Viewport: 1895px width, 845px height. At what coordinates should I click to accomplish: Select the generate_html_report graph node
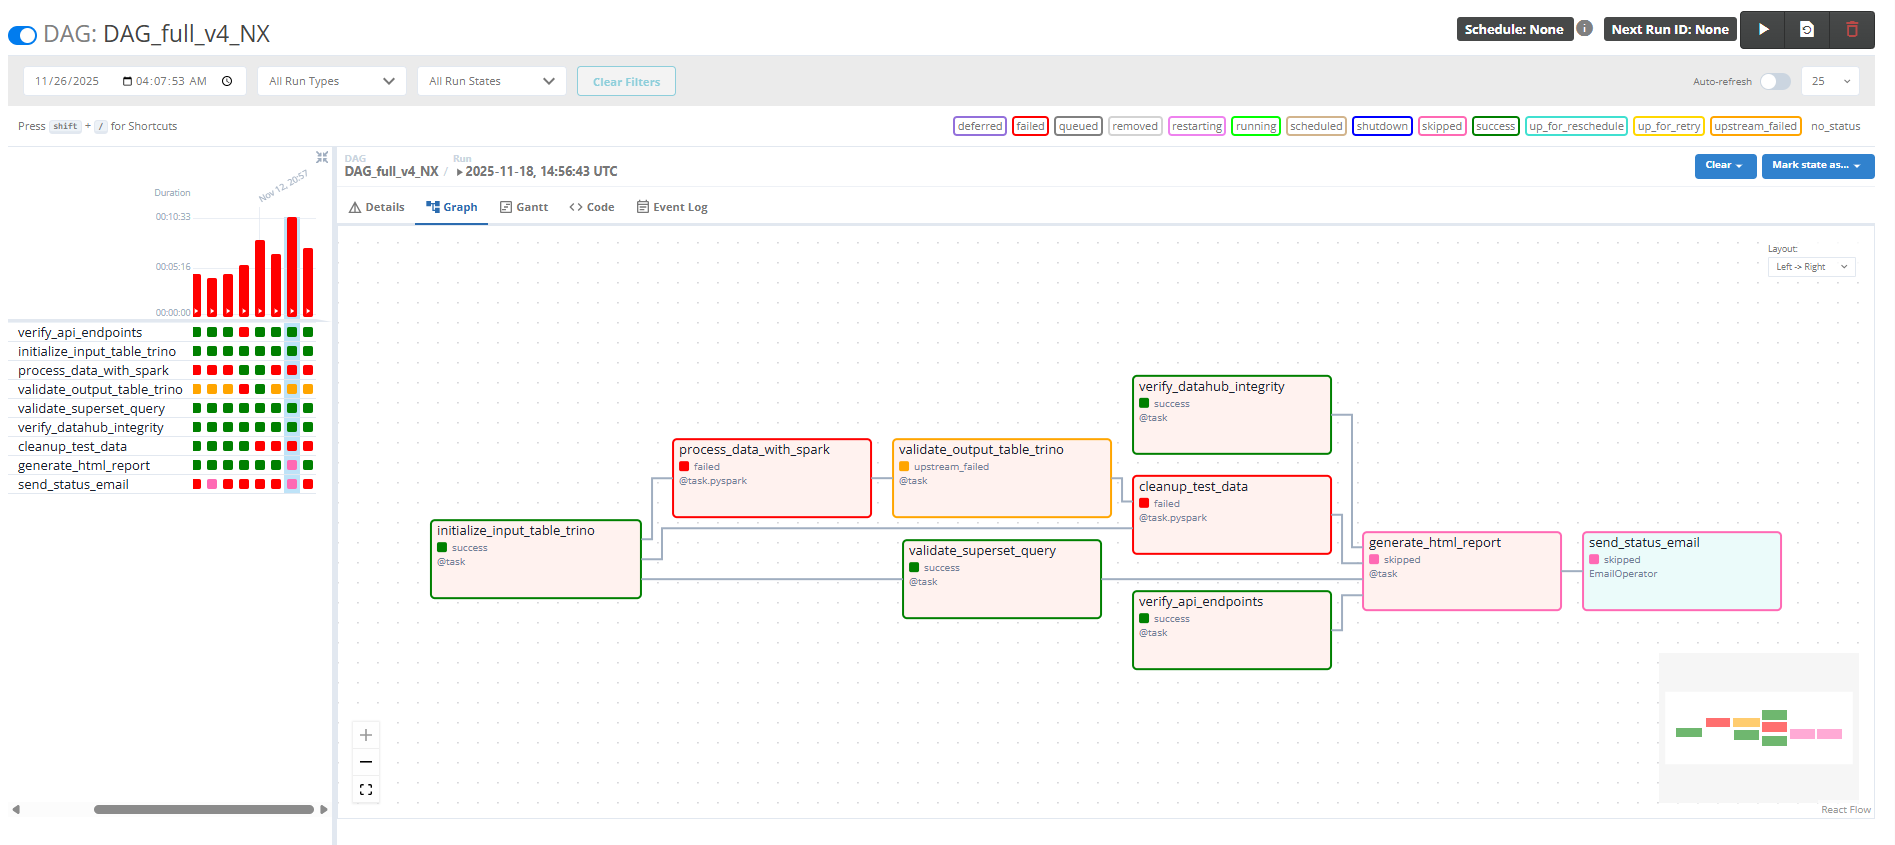tap(1462, 571)
